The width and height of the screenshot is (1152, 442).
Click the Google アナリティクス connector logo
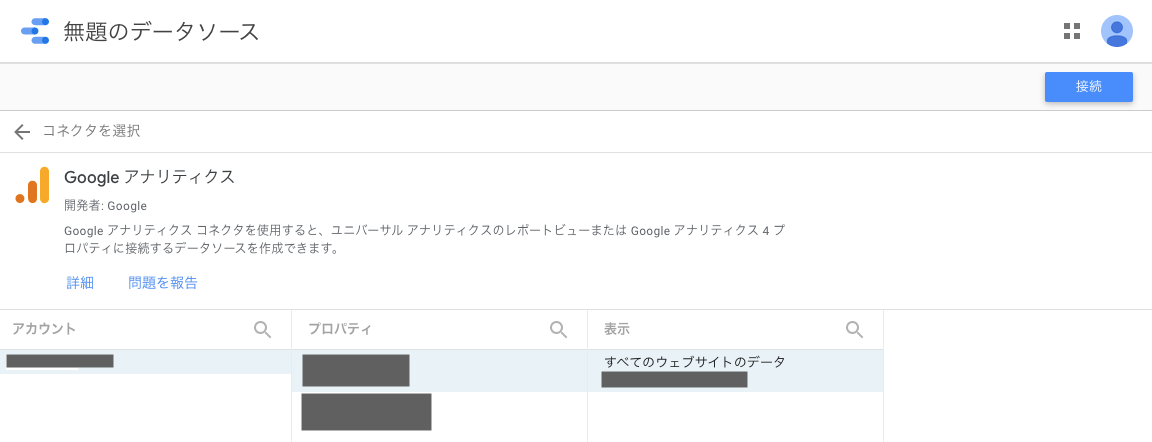(x=32, y=185)
